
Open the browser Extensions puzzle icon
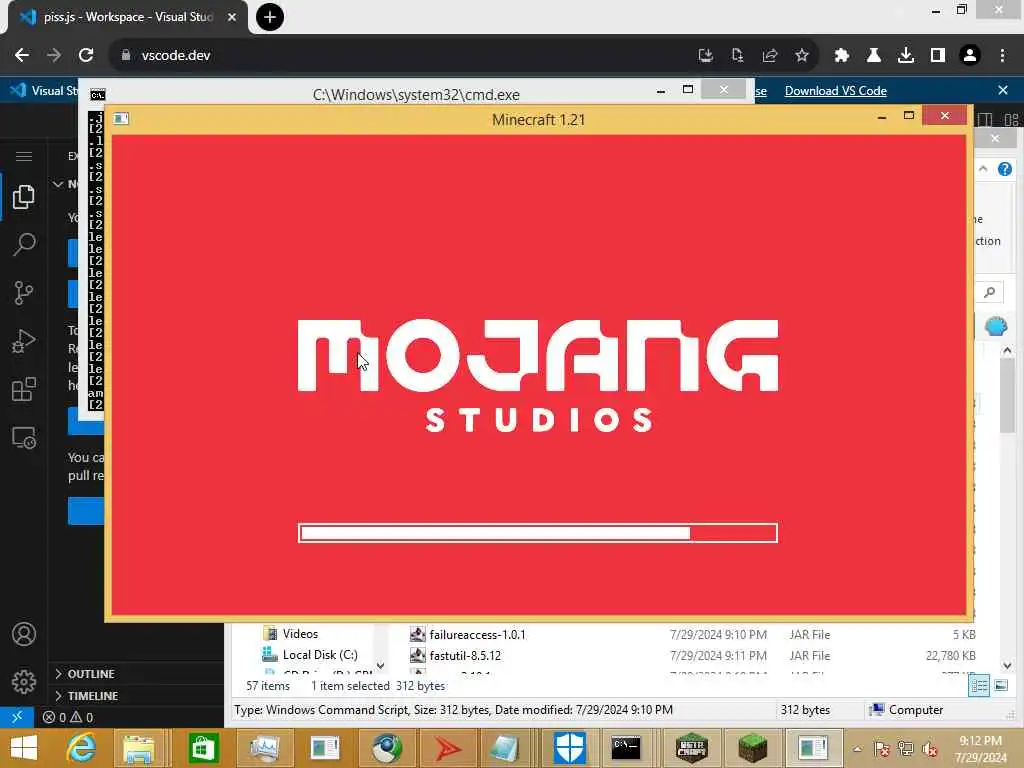click(x=842, y=56)
